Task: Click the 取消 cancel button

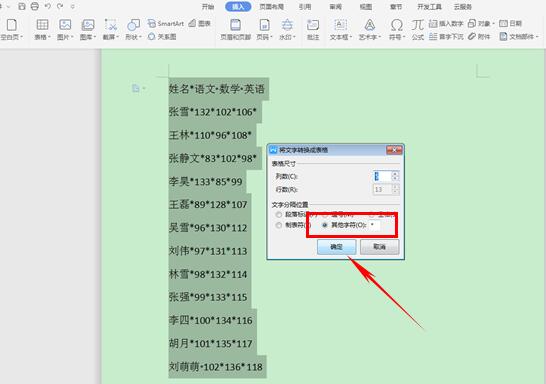Action: click(x=380, y=247)
